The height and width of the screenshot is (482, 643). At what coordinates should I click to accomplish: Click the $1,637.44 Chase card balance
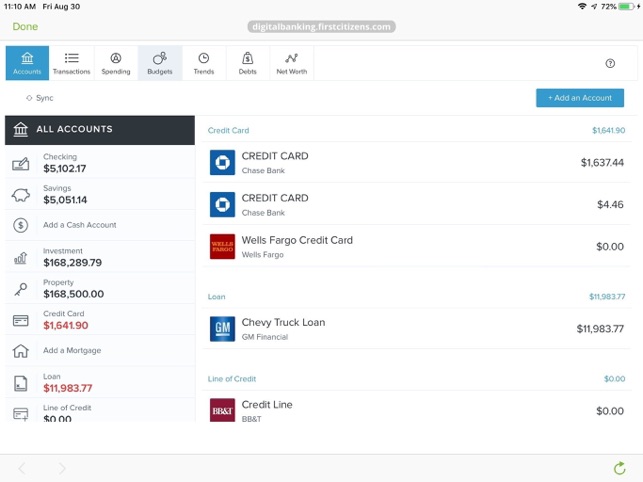[x=602, y=162]
